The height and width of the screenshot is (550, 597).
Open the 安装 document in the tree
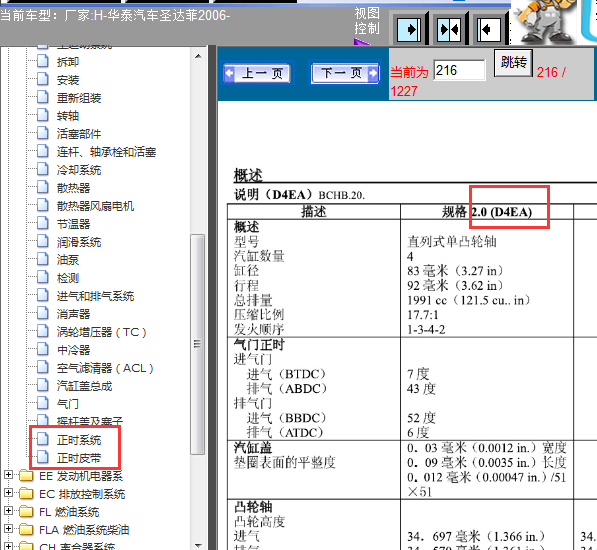[x=68, y=80]
